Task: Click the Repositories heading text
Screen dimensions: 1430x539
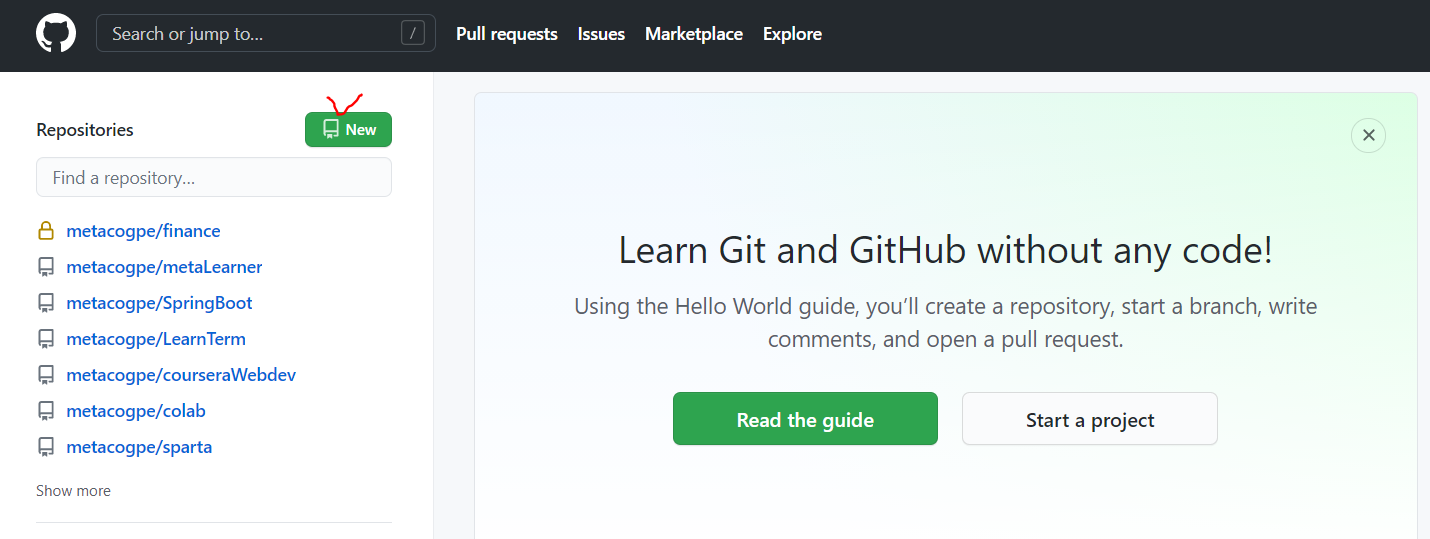Action: [x=85, y=130]
